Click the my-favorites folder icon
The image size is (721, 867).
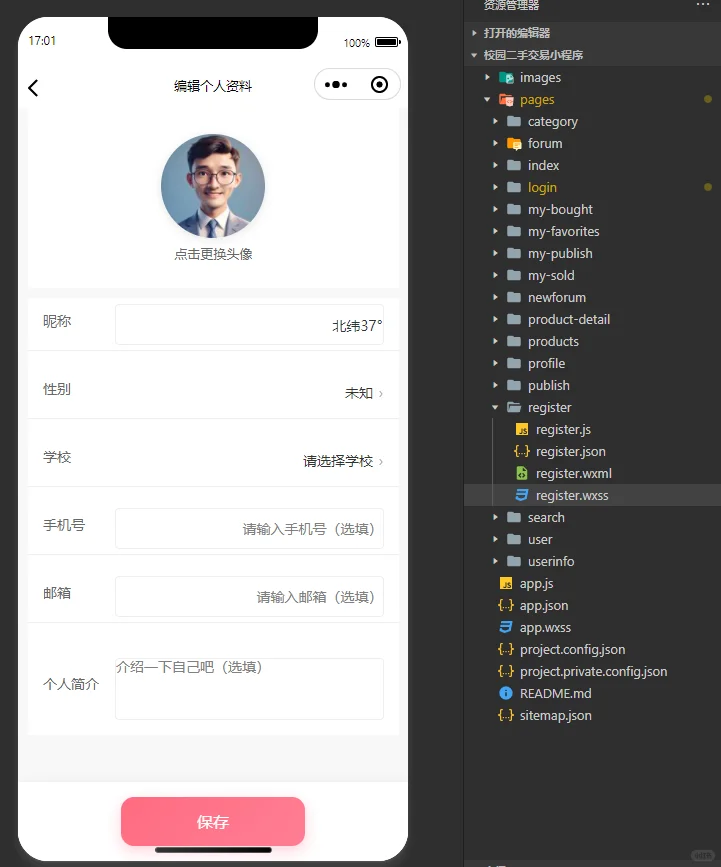(514, 231)
